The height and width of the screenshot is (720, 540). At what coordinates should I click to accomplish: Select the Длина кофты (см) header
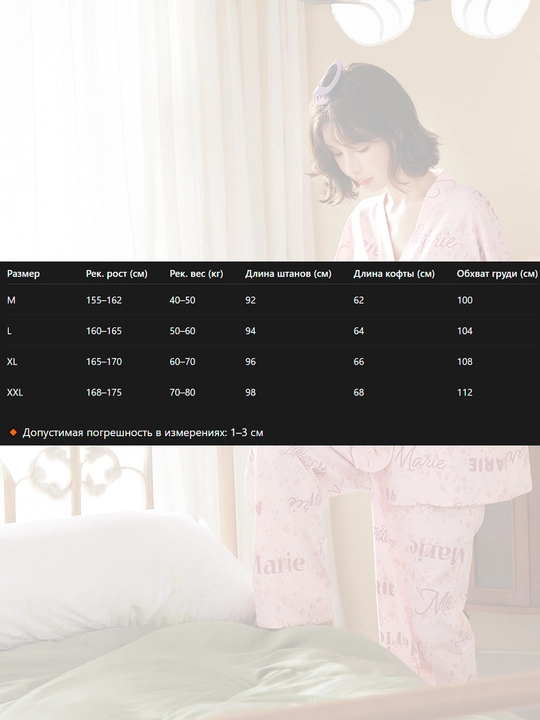pyautogui.click(x=394, y=274)
